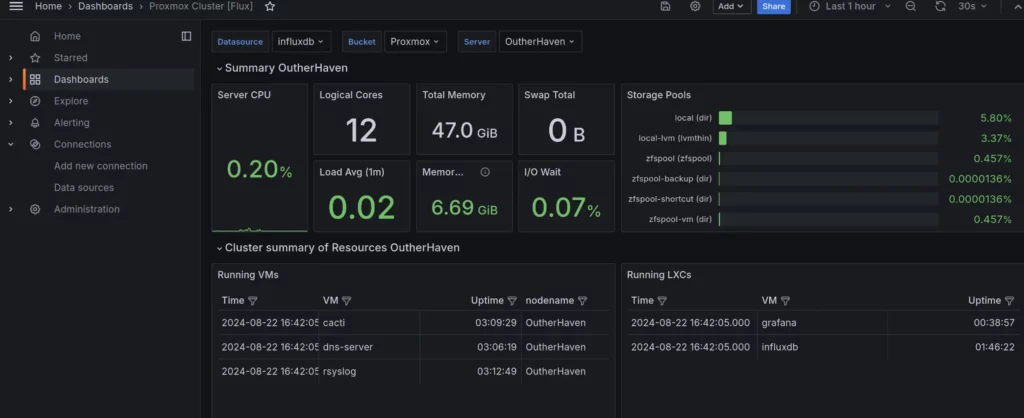
Task: Open the Proxmox bucket dropdown
Action: 415,41
